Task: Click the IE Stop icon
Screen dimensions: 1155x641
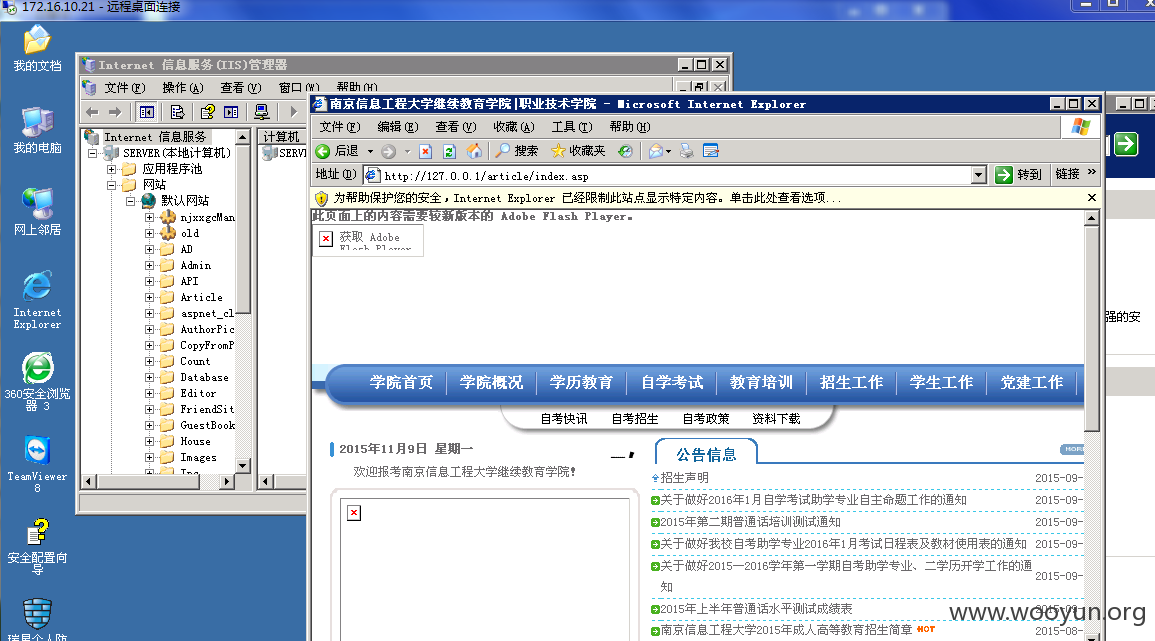Action: tap(425, 151)
